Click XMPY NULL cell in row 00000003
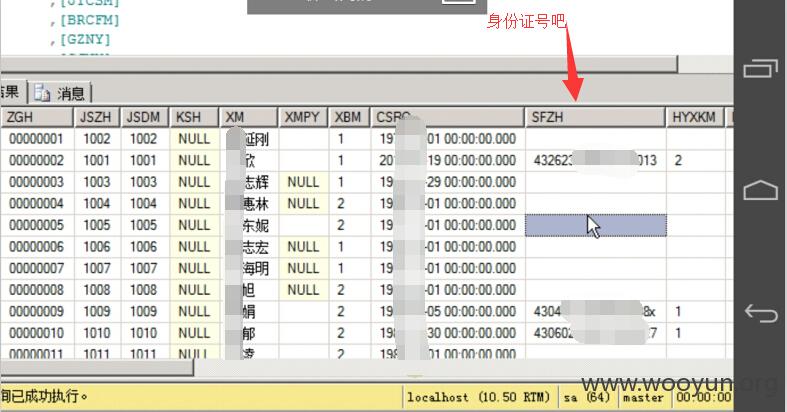Screen dimensions: 787x412 pos(303,182)
